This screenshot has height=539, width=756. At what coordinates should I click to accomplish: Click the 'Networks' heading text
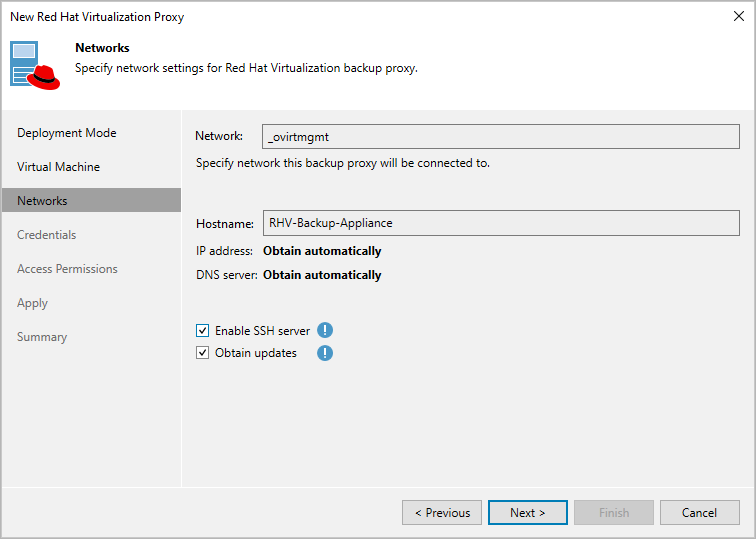pos(102,48)
